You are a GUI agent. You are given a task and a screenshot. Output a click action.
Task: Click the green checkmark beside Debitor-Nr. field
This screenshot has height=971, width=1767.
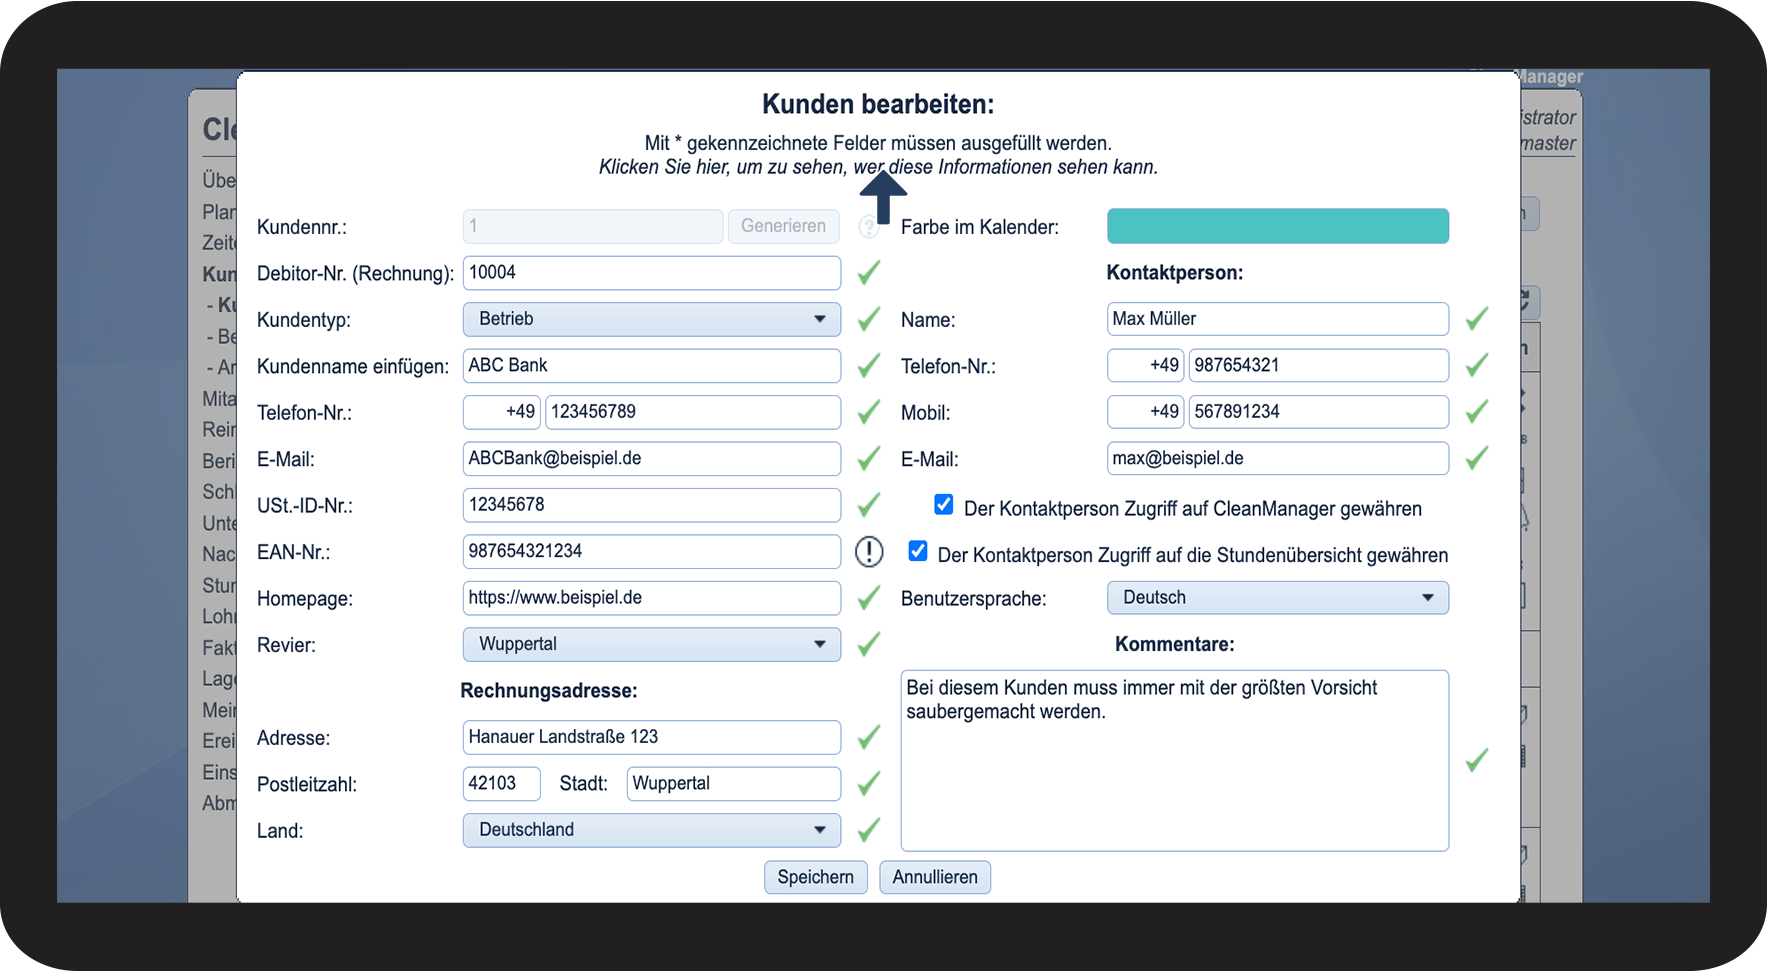coord(869,272)
